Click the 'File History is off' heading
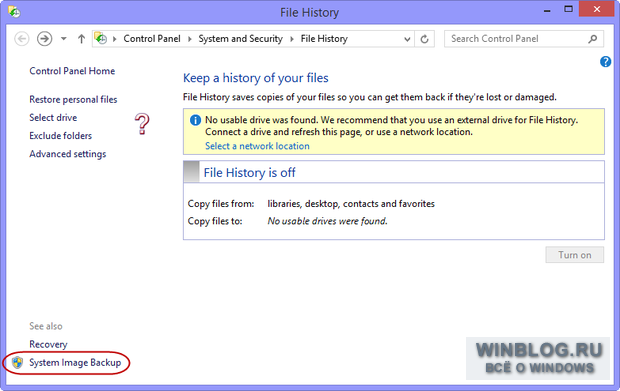620x391 pixels. click(250, 173)
